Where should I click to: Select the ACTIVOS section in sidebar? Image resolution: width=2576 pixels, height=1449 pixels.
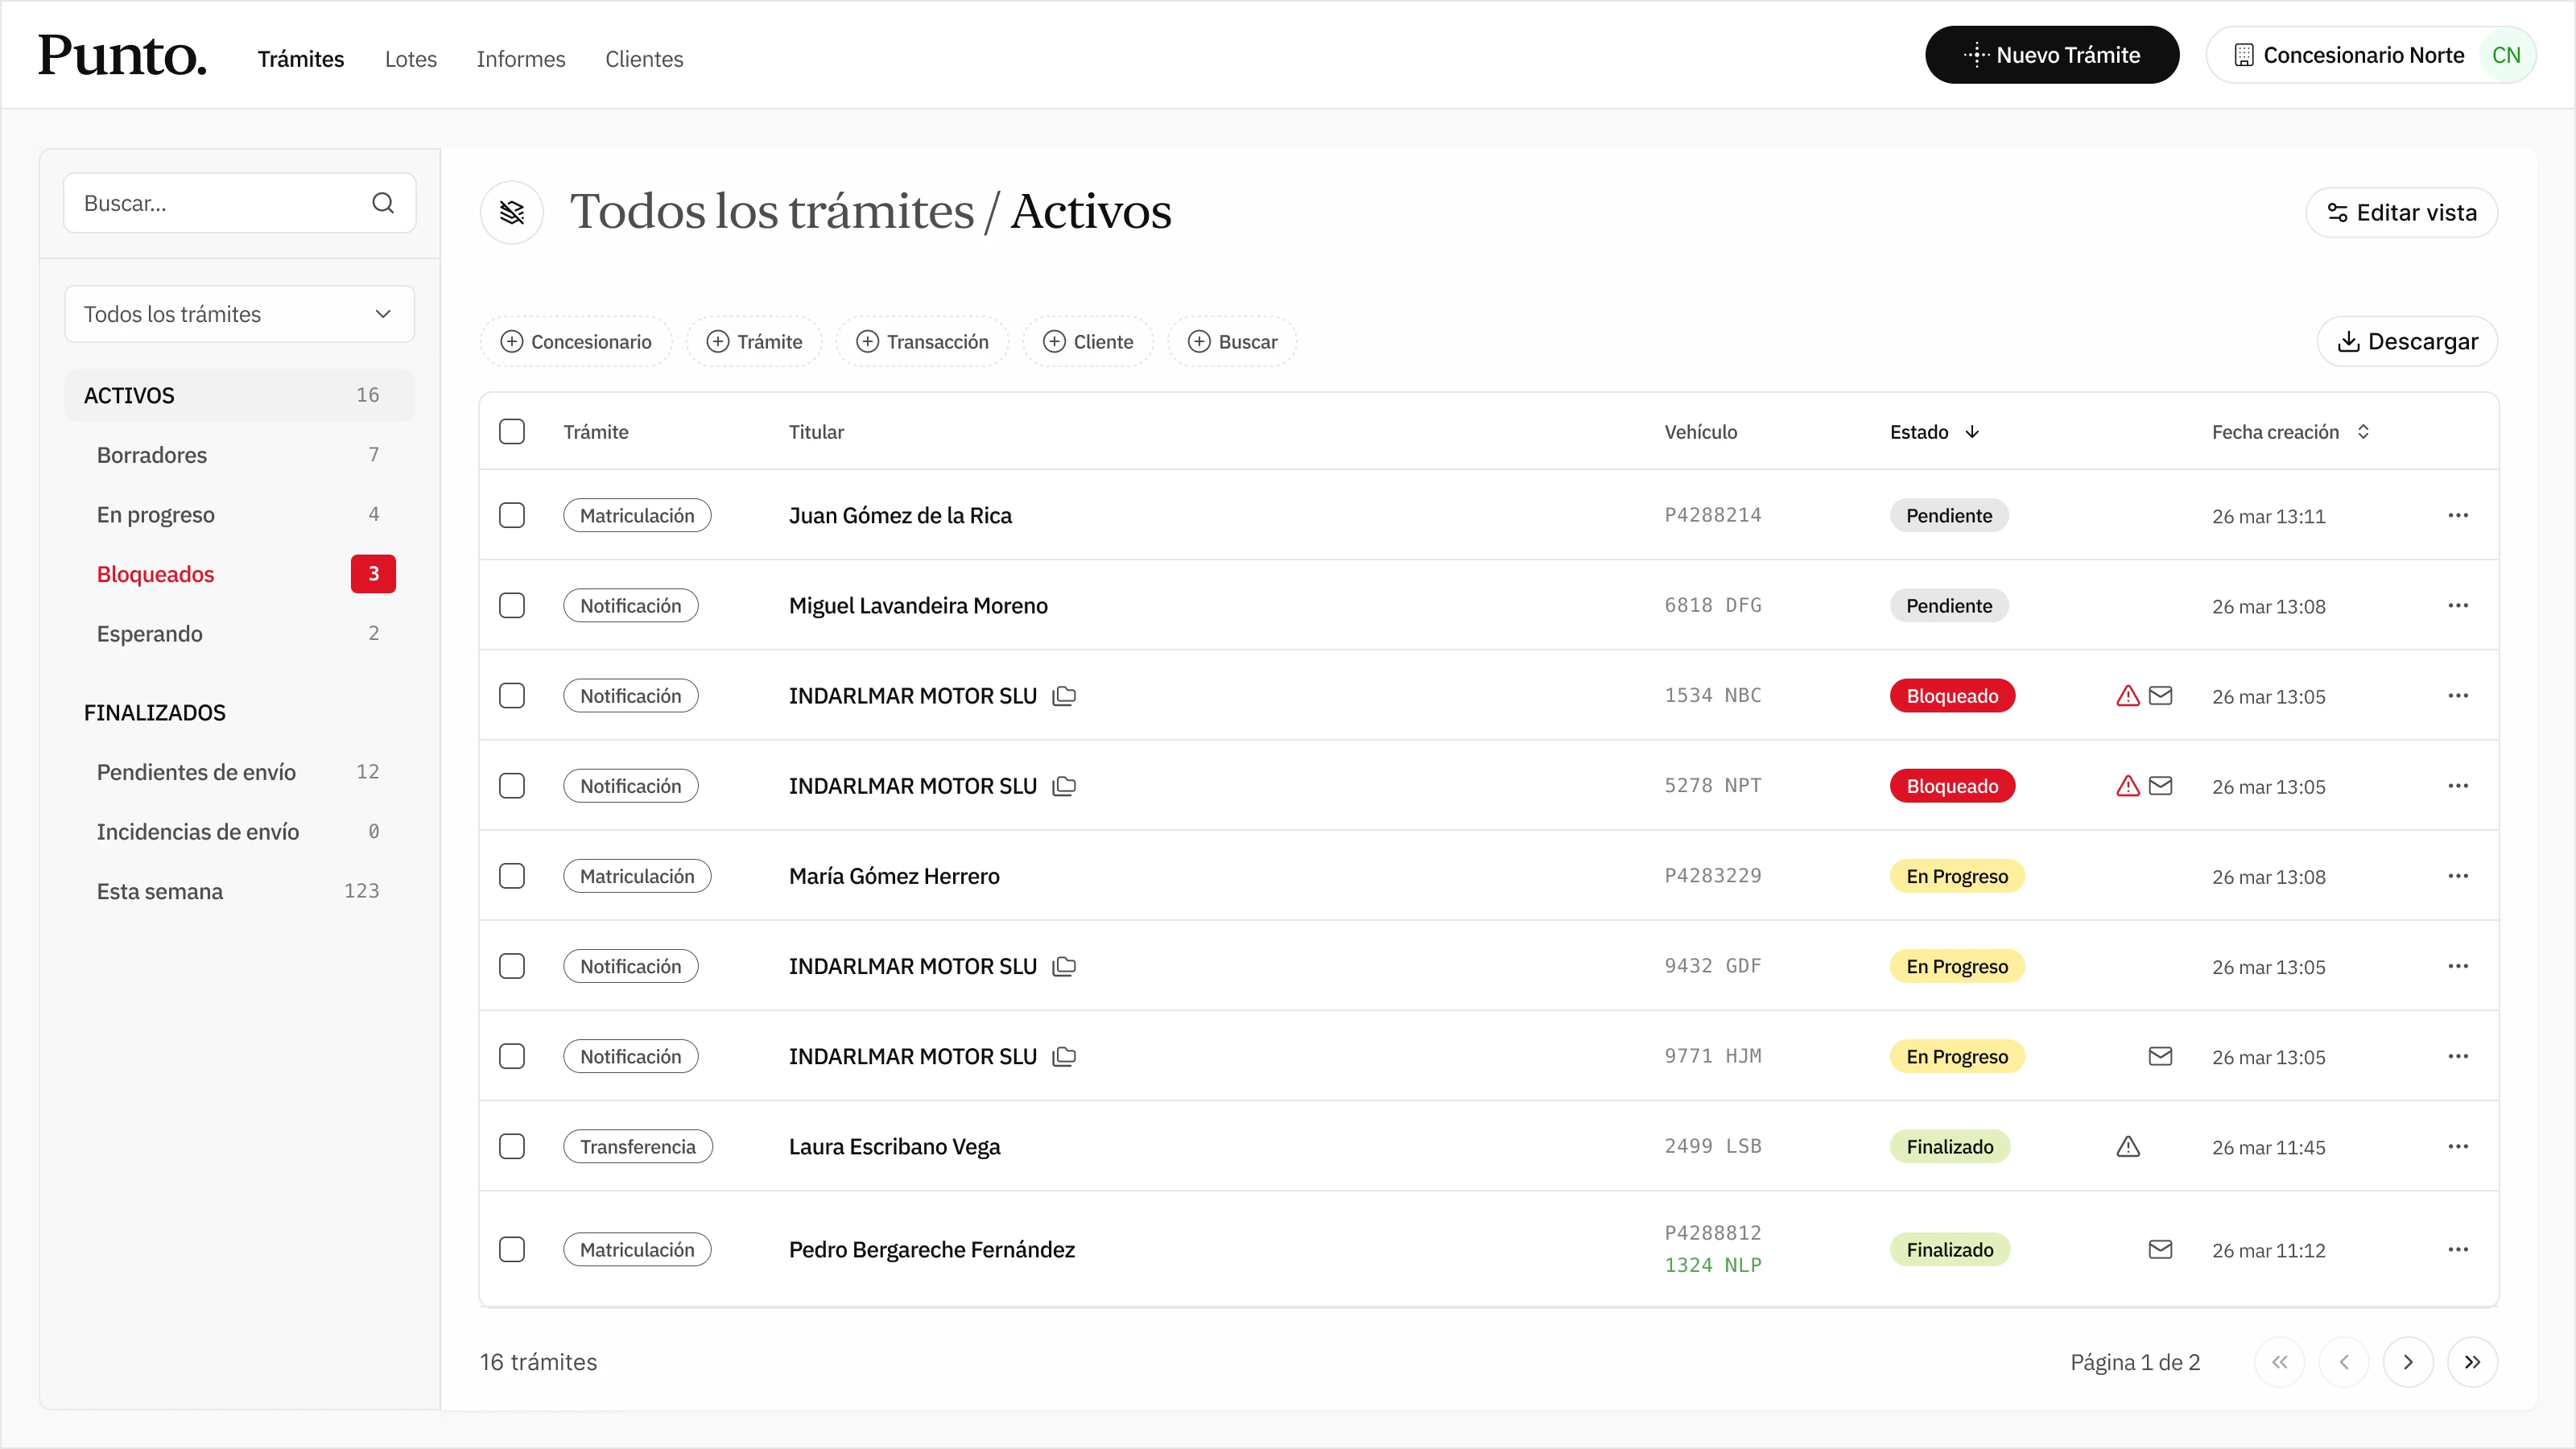(x=239, y=395)
